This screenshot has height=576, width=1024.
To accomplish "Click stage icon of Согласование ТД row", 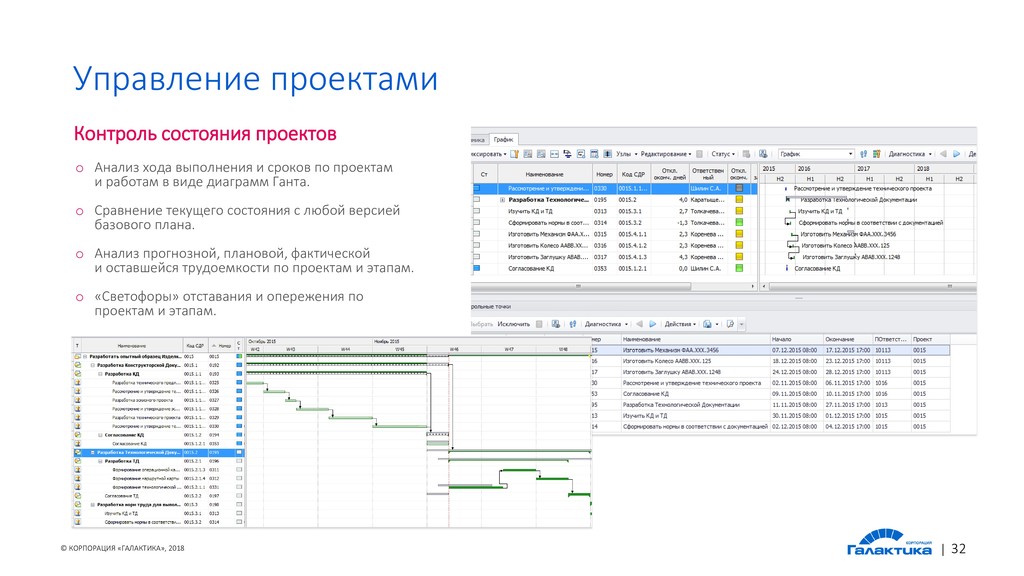I will click(x=77, y=496).
